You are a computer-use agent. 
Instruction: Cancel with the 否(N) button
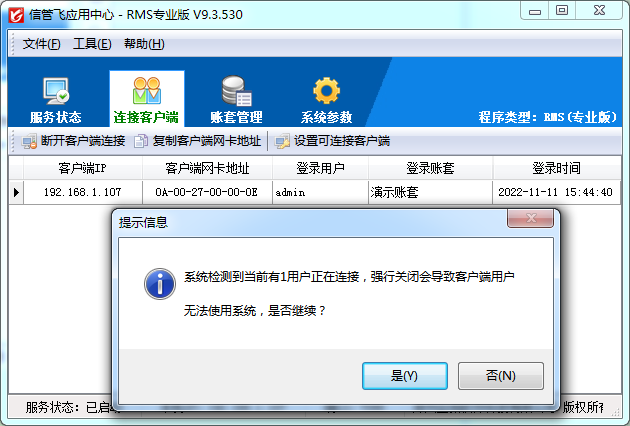click(x=501, y=376)
